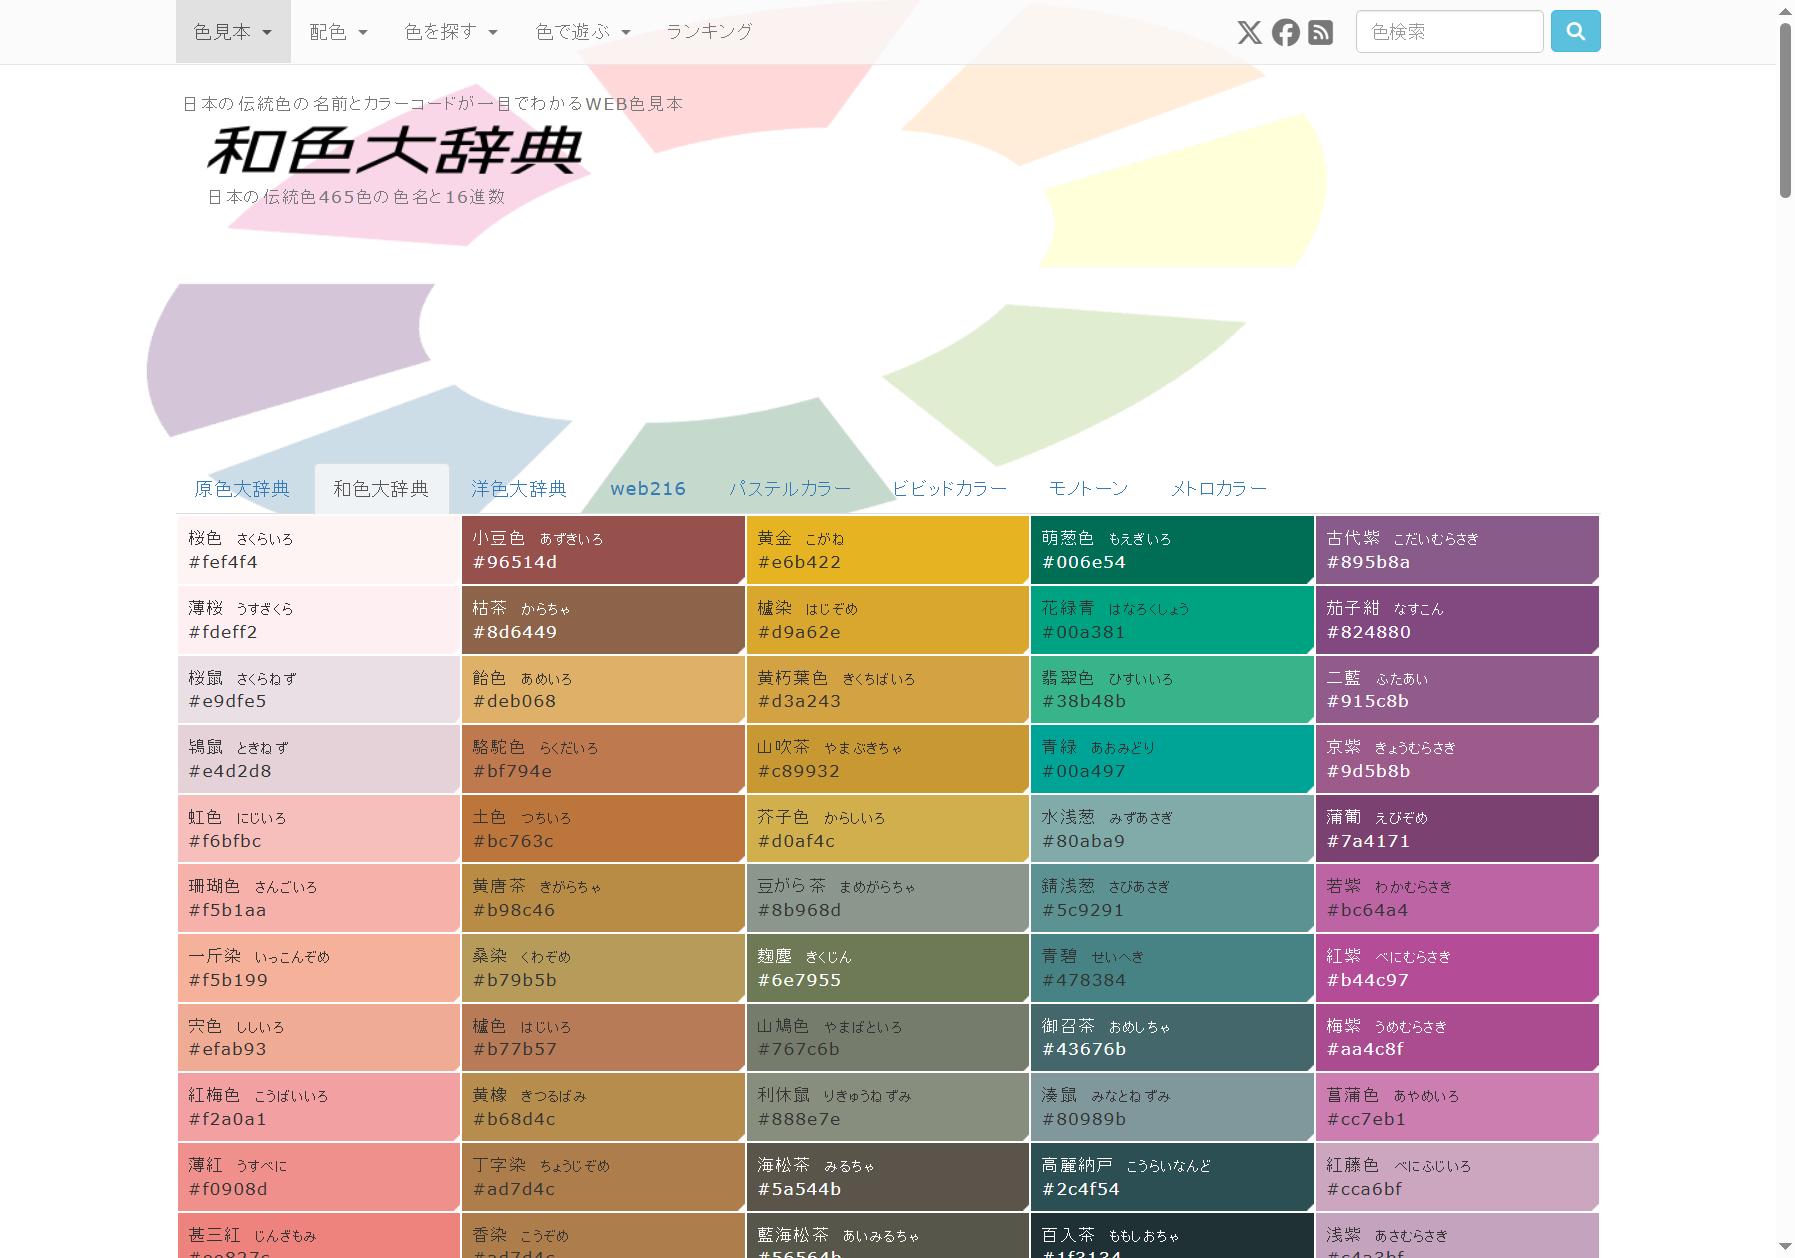Click the 葡萄 #7a4171 swatch

pyautogui.click(x=1457, y=829)
